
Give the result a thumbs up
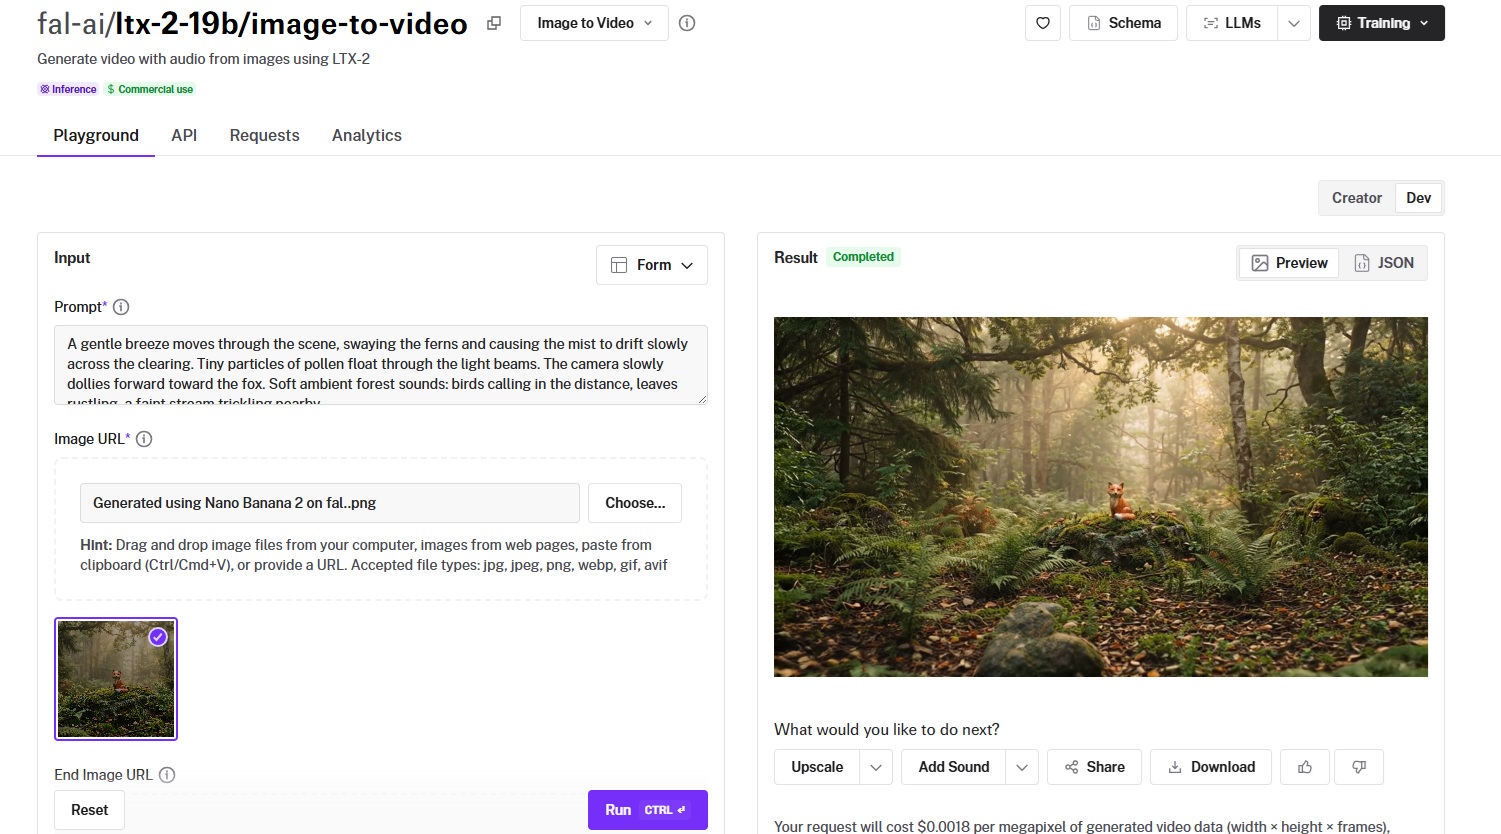click(x=1305, y=767)
